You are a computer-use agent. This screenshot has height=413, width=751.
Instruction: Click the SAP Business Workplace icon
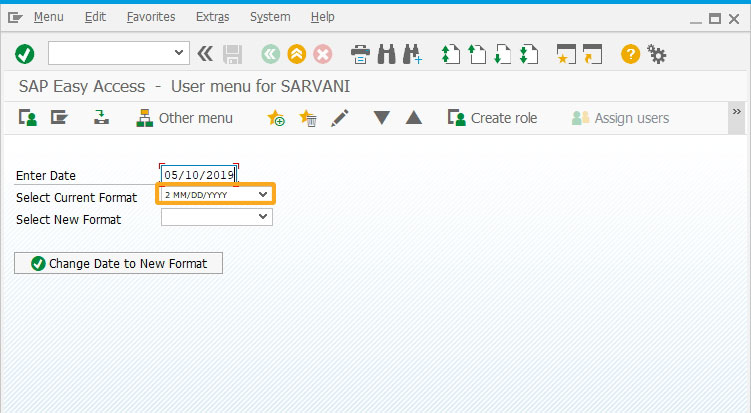[x=101, y=117]
